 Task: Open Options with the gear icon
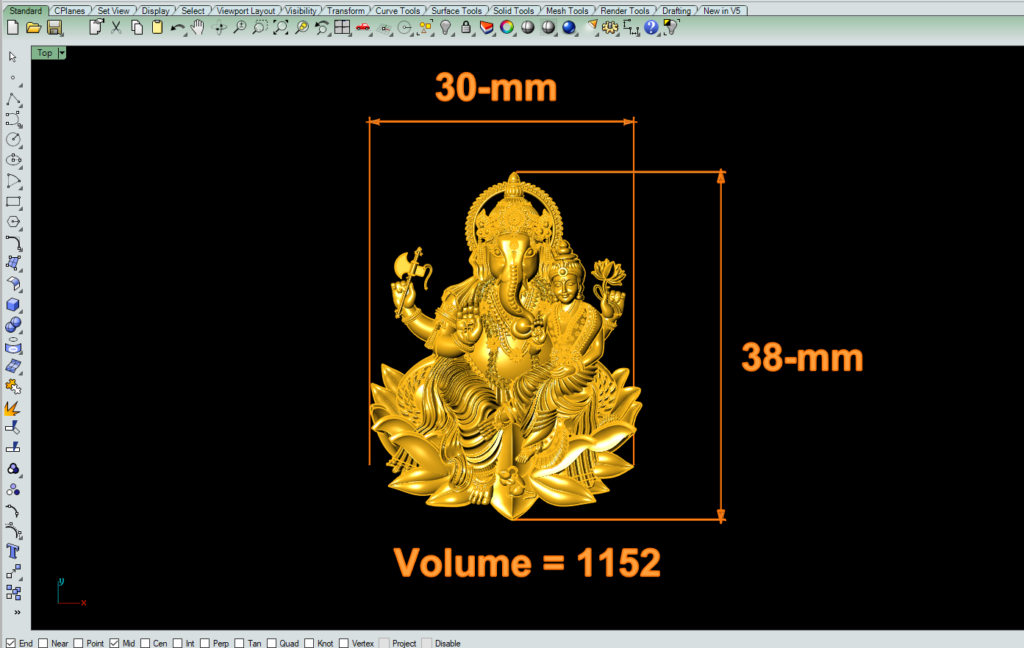[x=610, y=27]
